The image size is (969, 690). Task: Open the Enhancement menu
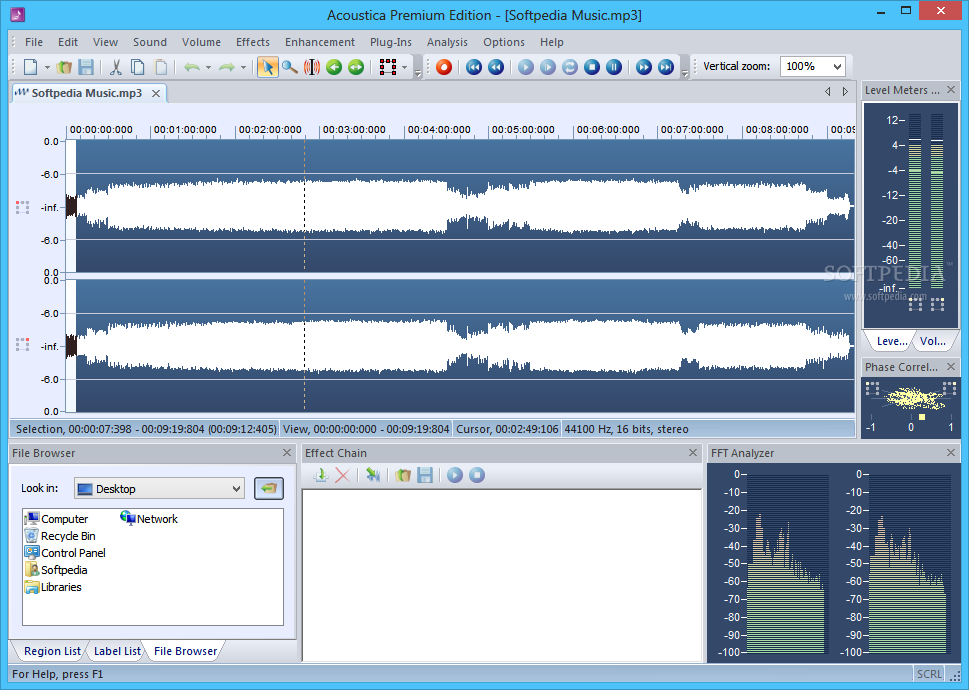319,42
